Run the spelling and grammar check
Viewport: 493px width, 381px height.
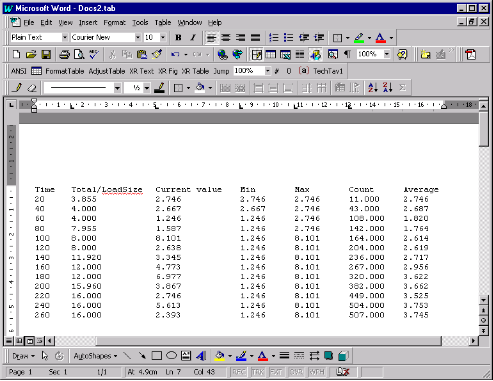point(94,54)
